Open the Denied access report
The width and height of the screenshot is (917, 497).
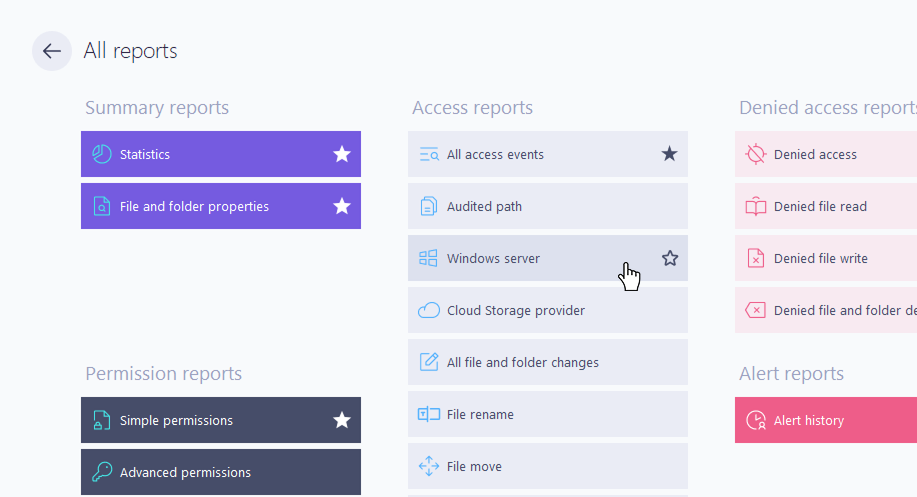[826, 154]
